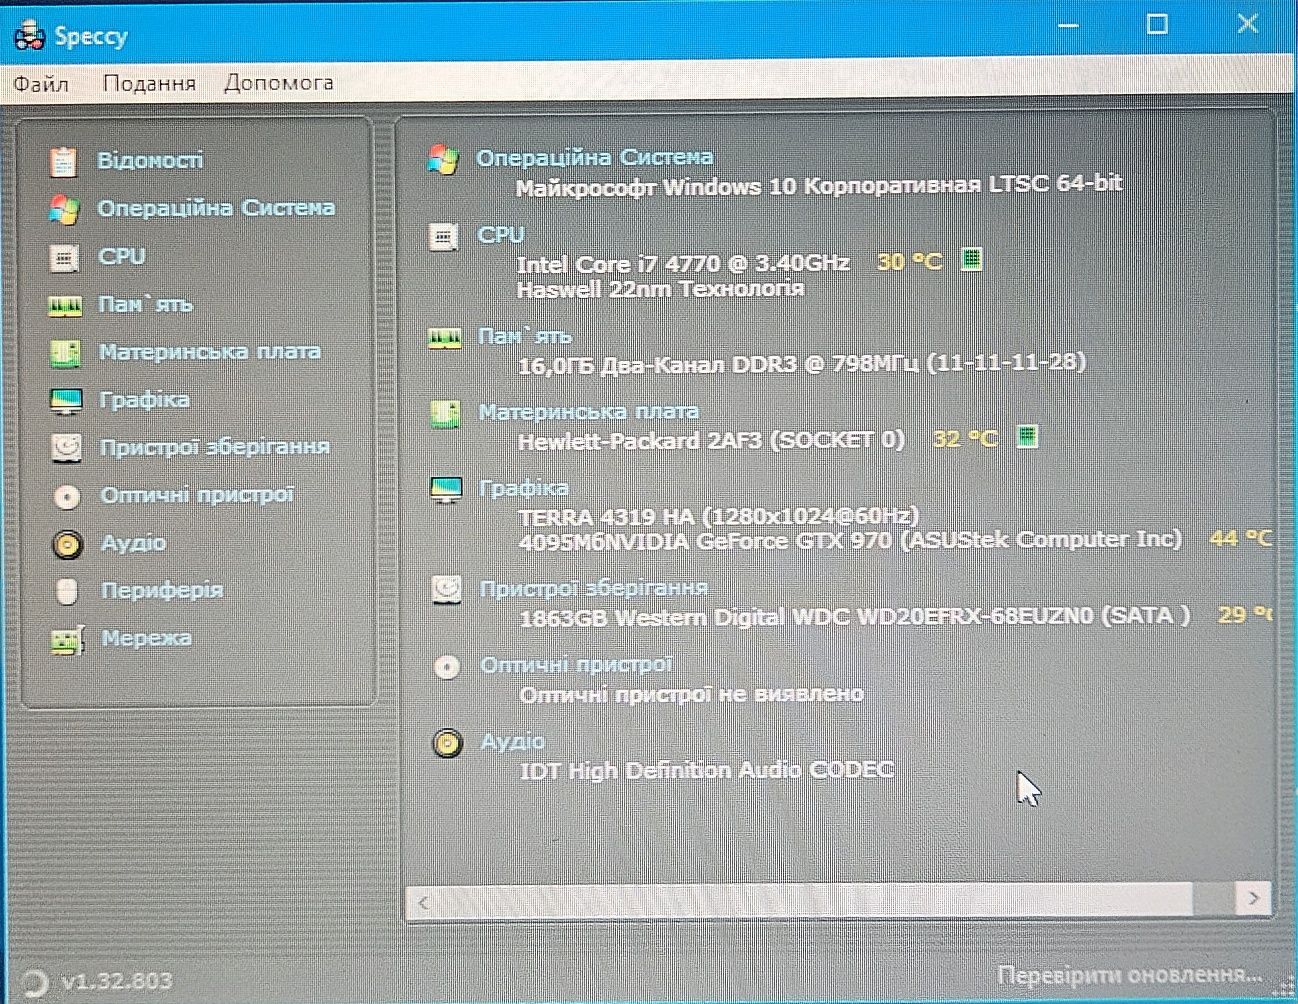Viewport: 1298px width, 1004px height.
Task: Click the horizontal scrollbar left arrow
Action: [x=423, y=903]
